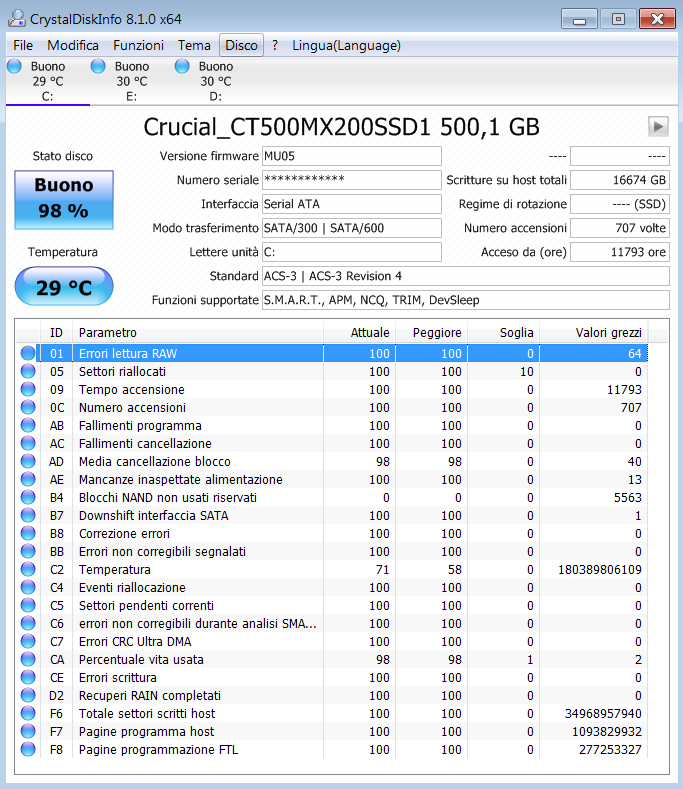Click the status orb for drive E:
Image resolution: width=683 pixels, height=789 pixels.
[98, 66]
